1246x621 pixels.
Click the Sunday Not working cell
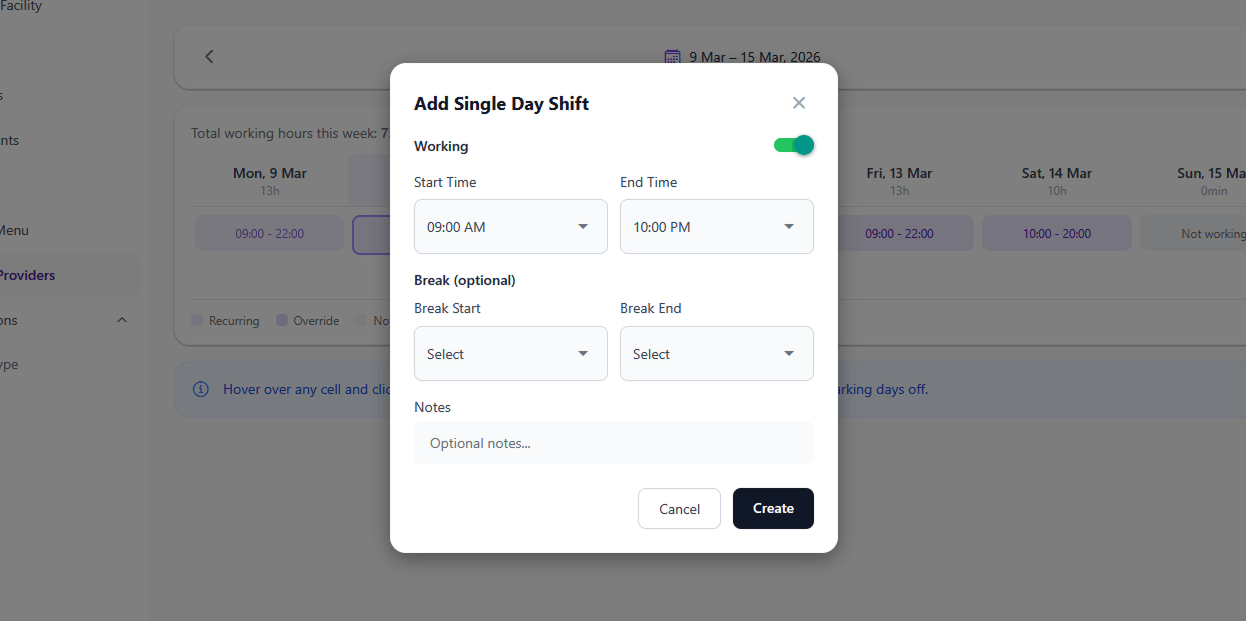(1212, 234)
